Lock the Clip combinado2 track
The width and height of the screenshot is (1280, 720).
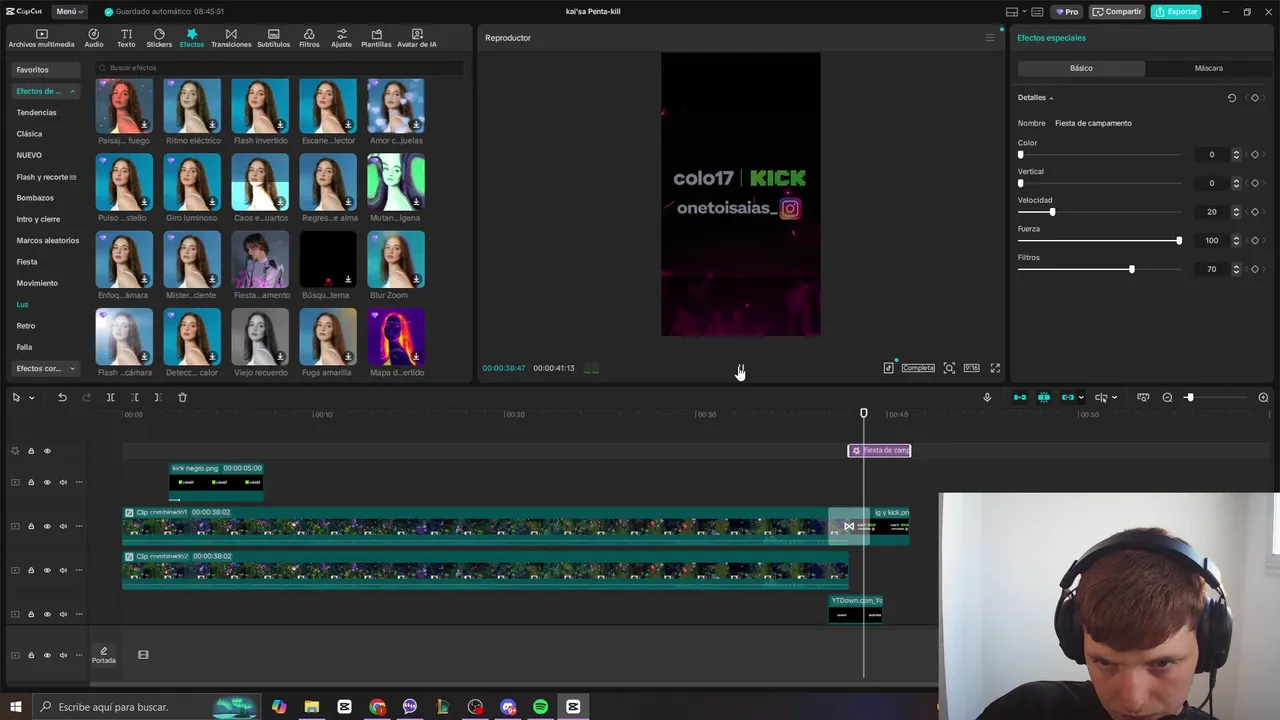31,570
